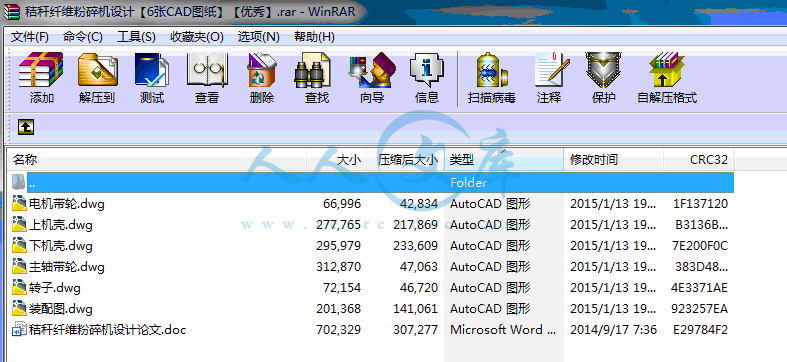This screenshot has height=362, width=787.
Task: Sort by the 大小 column header
Action: pos(337,160)
